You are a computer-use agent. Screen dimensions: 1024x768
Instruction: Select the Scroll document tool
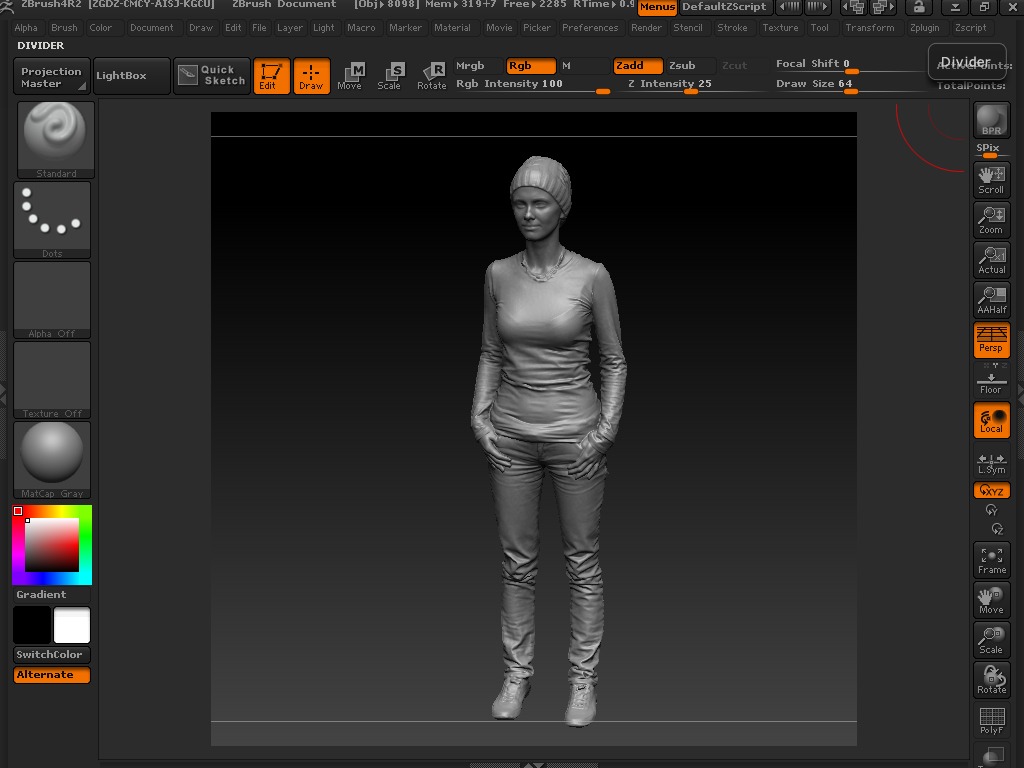[991, 180]
